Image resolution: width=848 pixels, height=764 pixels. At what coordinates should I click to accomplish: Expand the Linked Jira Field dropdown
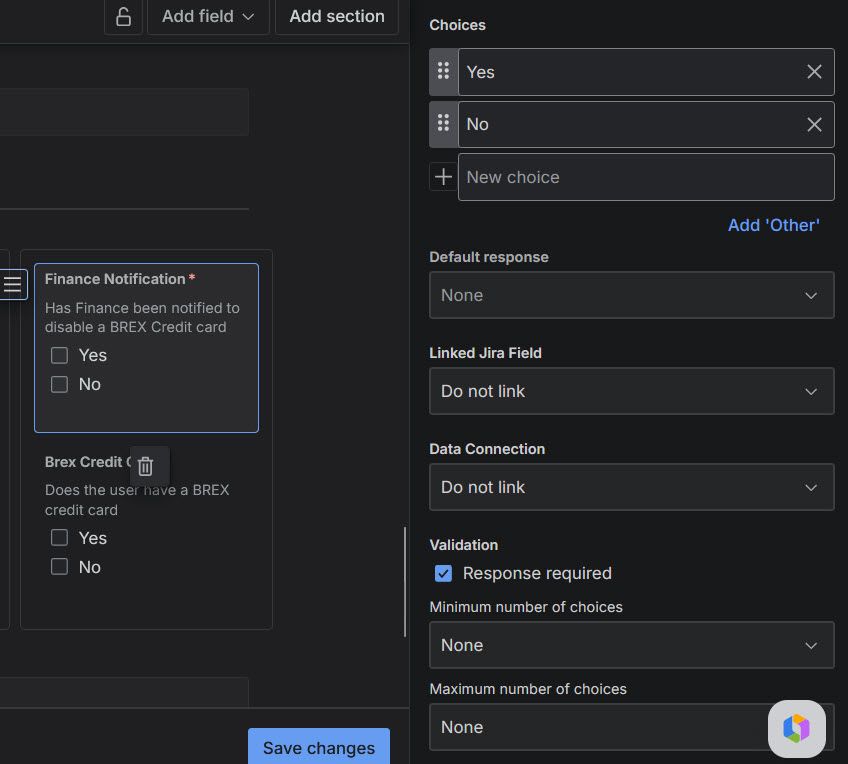pos(631,391)
